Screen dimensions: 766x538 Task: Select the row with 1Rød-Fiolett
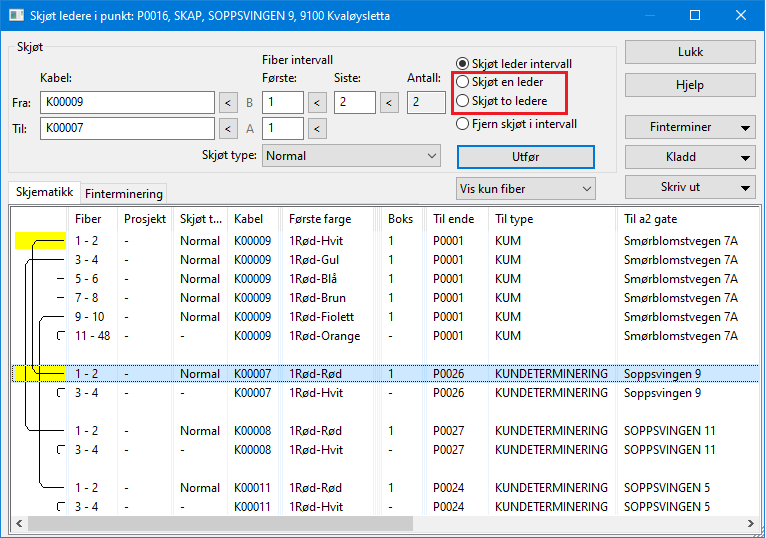coord(386,317)
